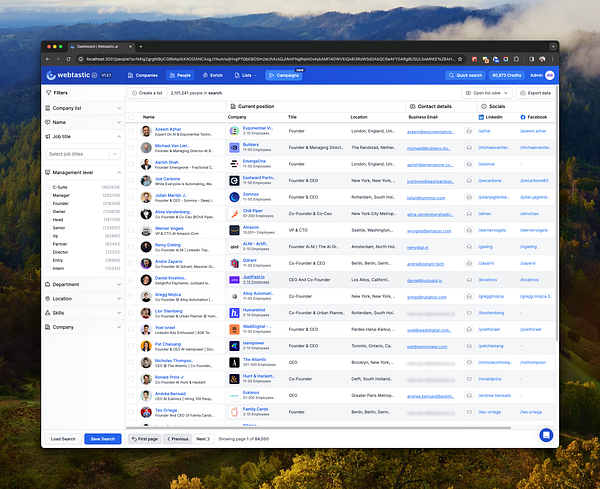The image size is (600, 489).
Task: Bookmark page with star icon
Action: pyautogui.click(x=460, y=59)
